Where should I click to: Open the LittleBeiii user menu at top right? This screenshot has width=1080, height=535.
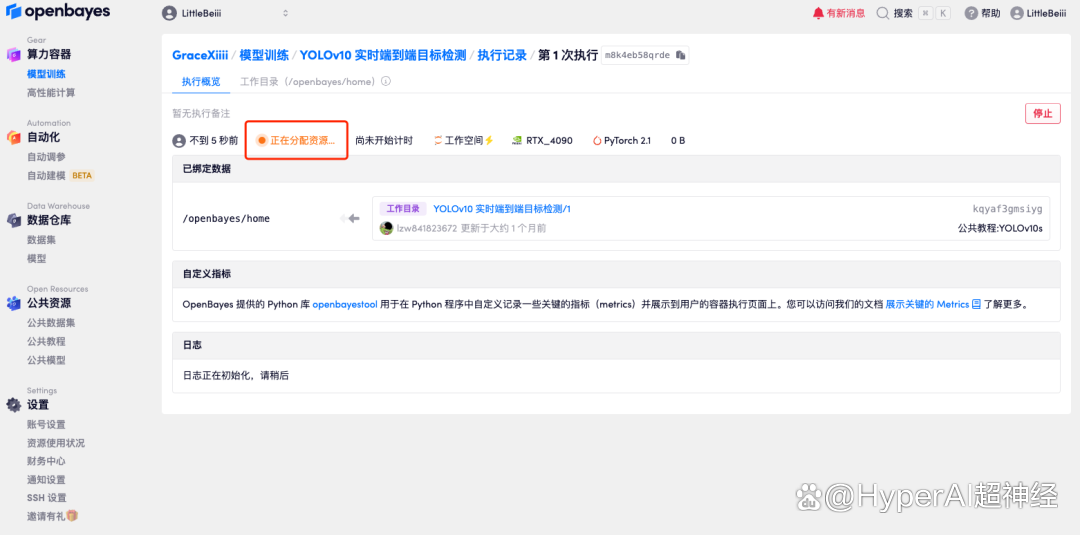tap(1038, 13)
